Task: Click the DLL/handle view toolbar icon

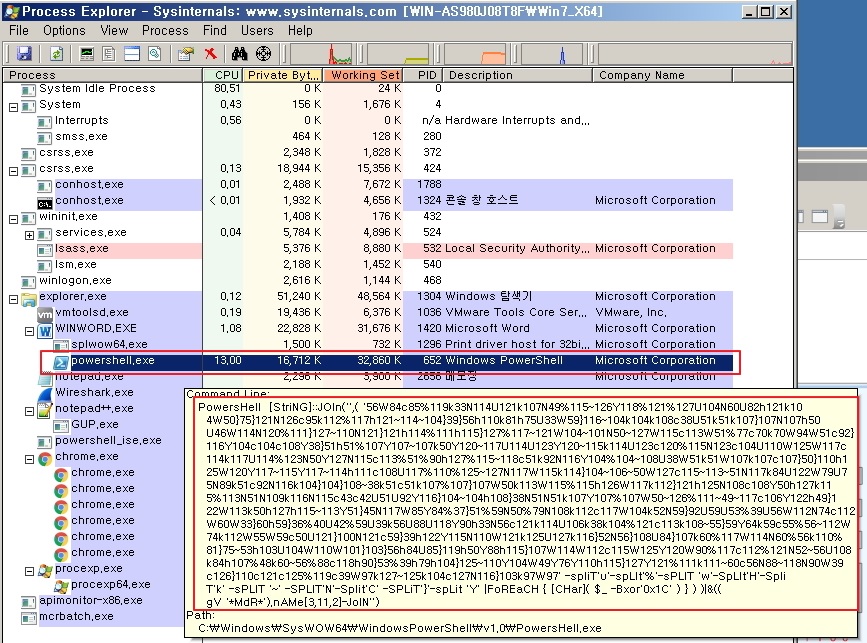Action: [x=154, y=54]
